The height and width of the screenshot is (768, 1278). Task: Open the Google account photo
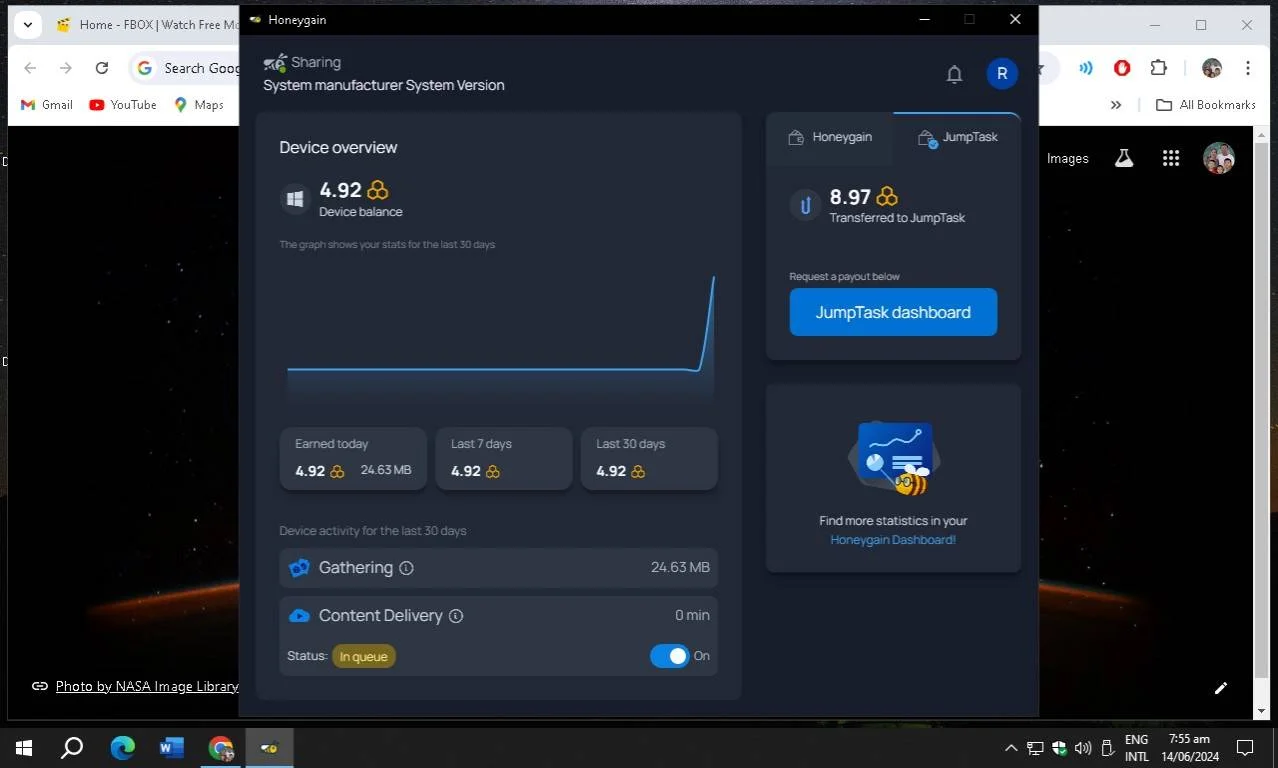[1218, 158]
